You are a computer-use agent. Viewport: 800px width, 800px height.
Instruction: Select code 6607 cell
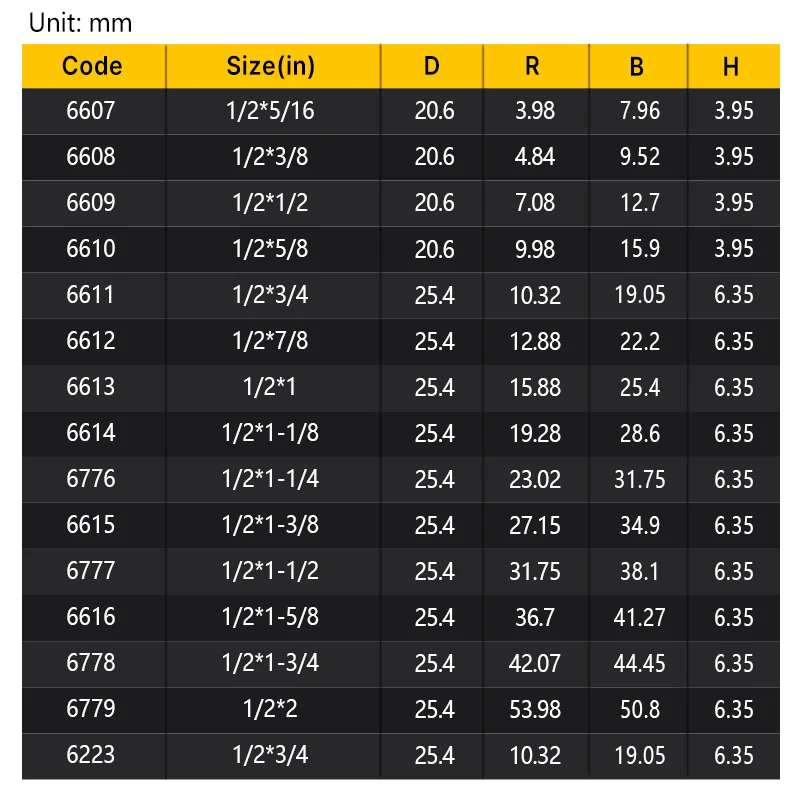[93, 111]
